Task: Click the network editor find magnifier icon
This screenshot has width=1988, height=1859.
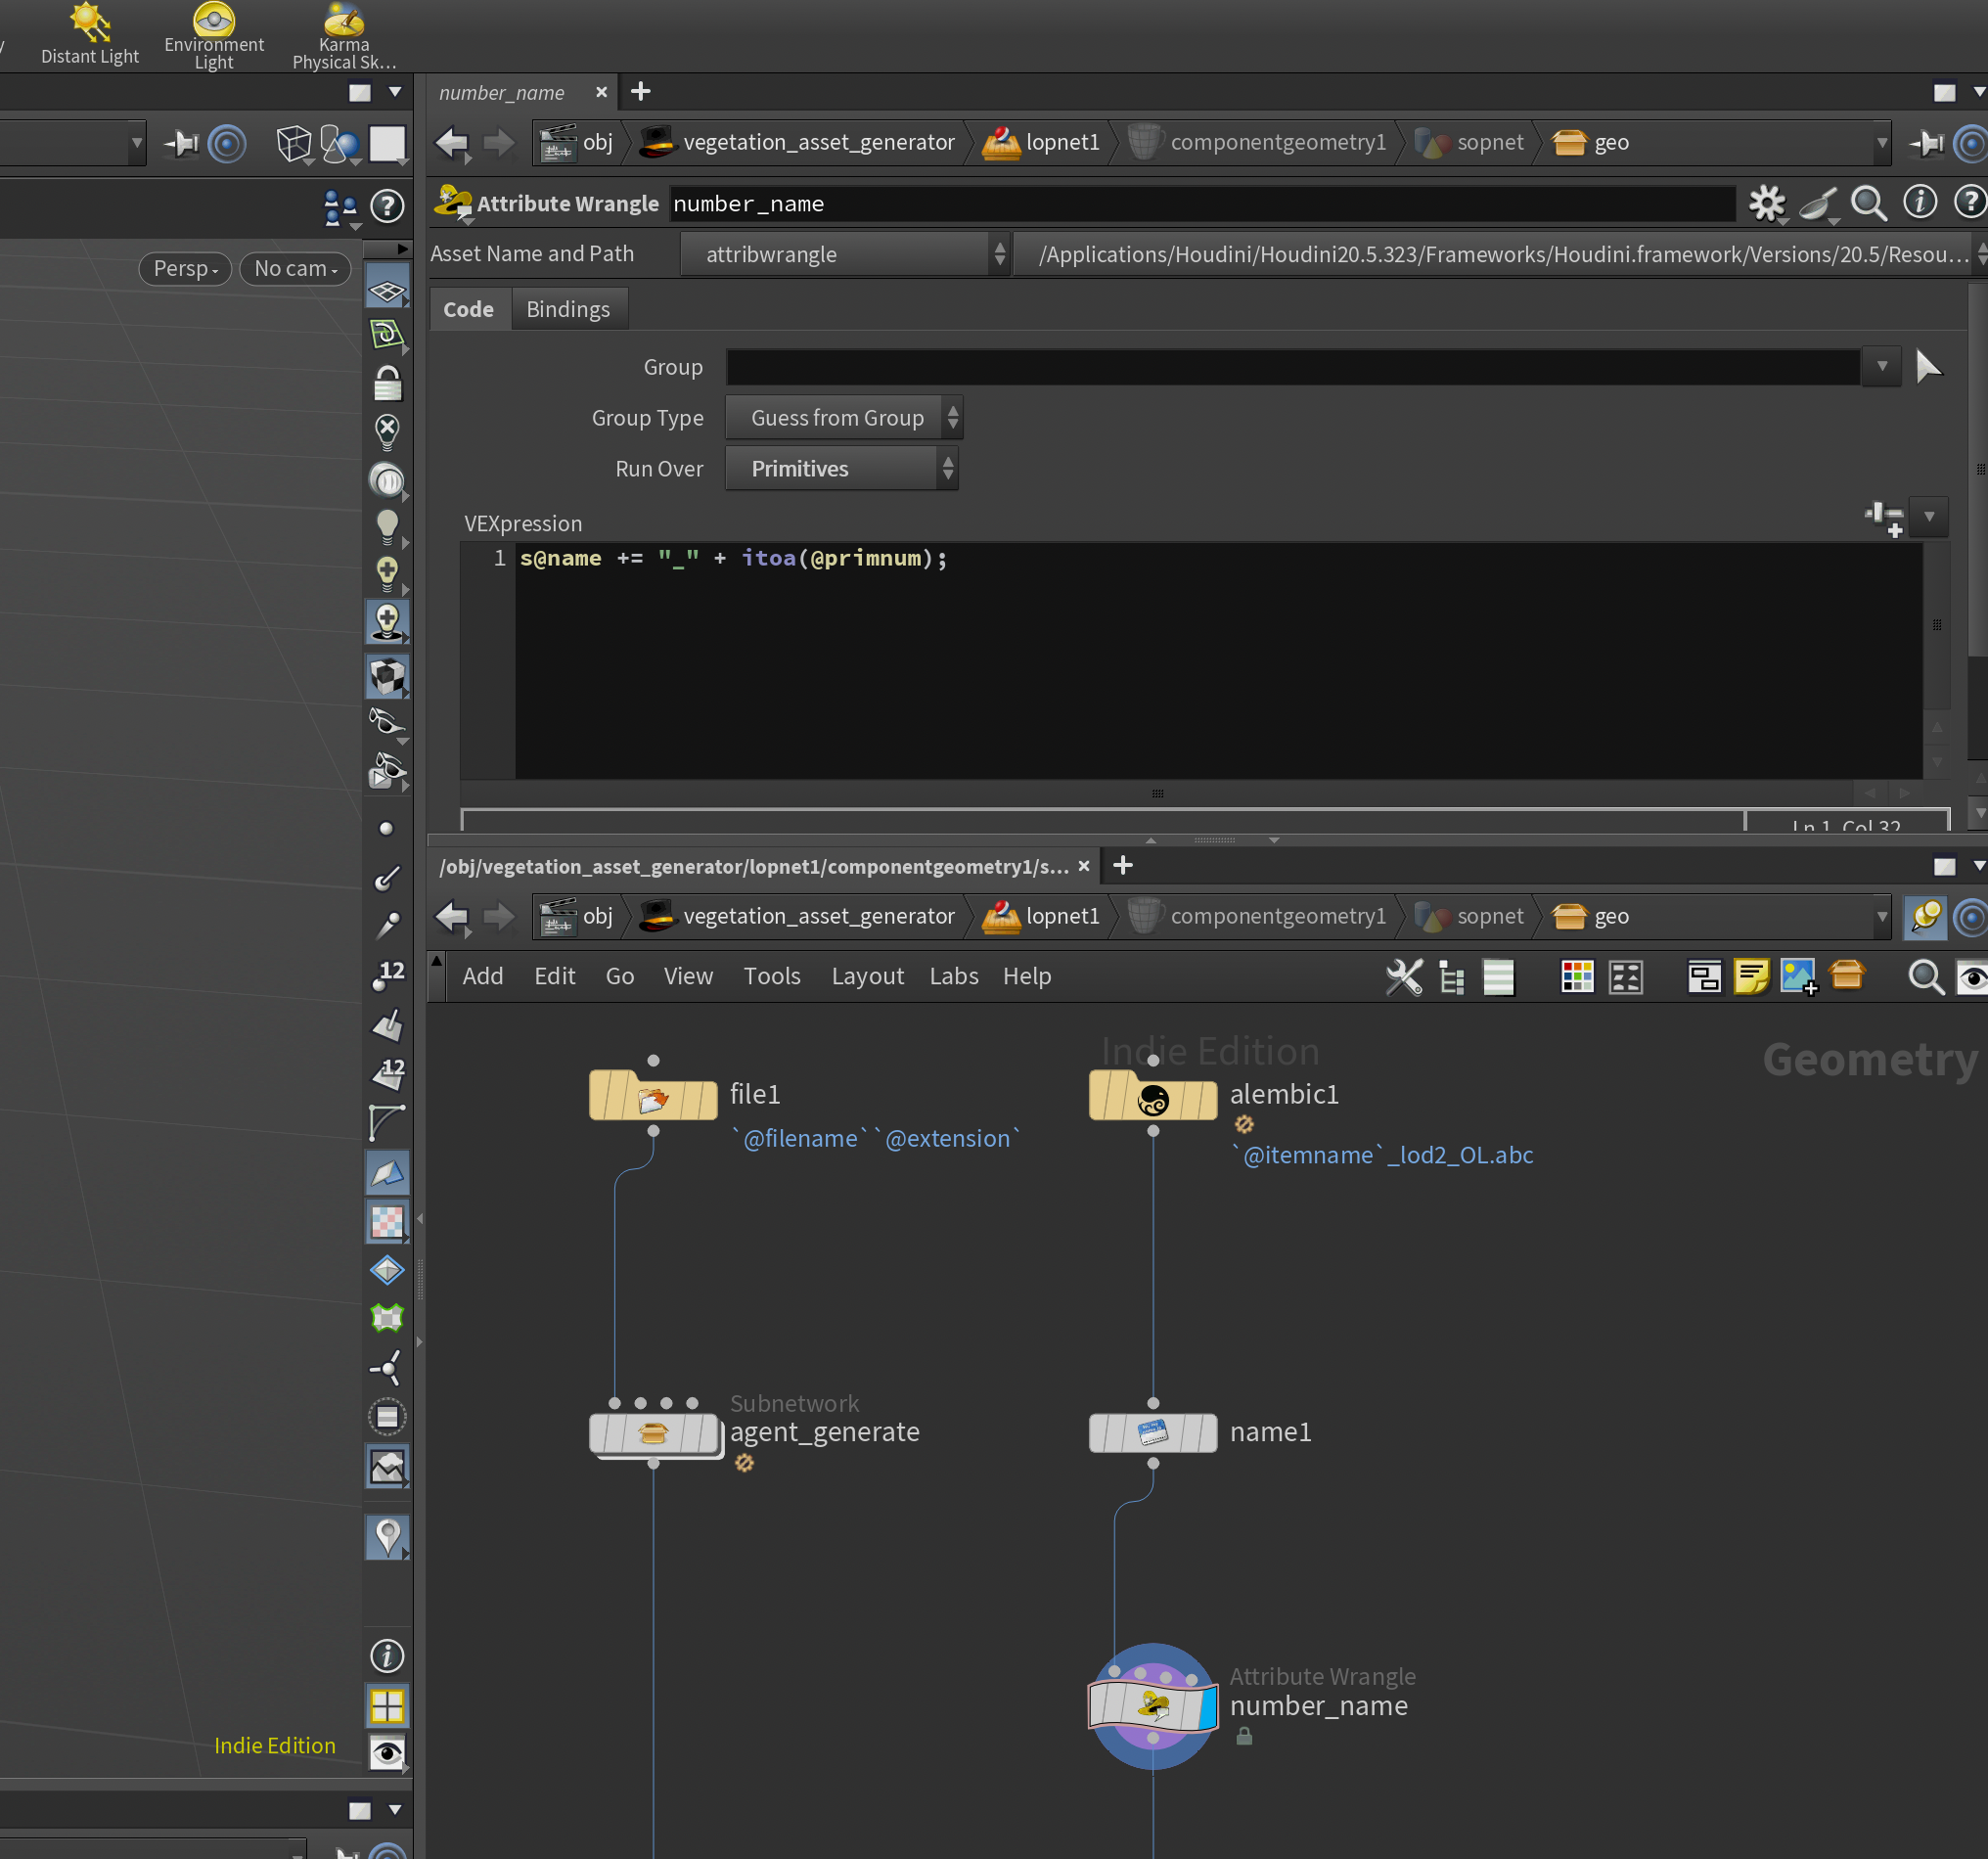Action: point(1925,976)
